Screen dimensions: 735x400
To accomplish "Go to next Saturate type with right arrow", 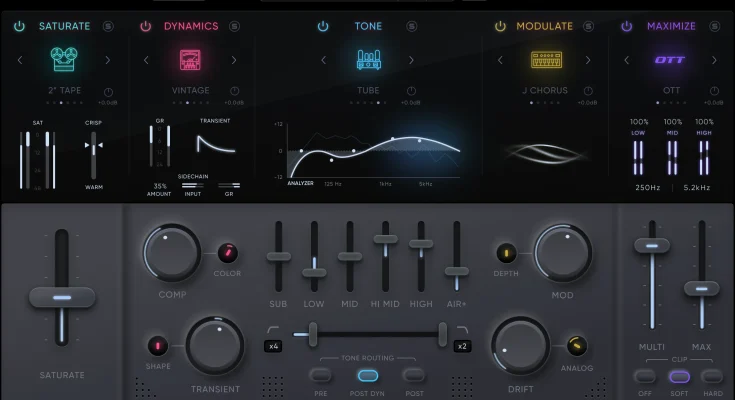I will click(108, 60).
